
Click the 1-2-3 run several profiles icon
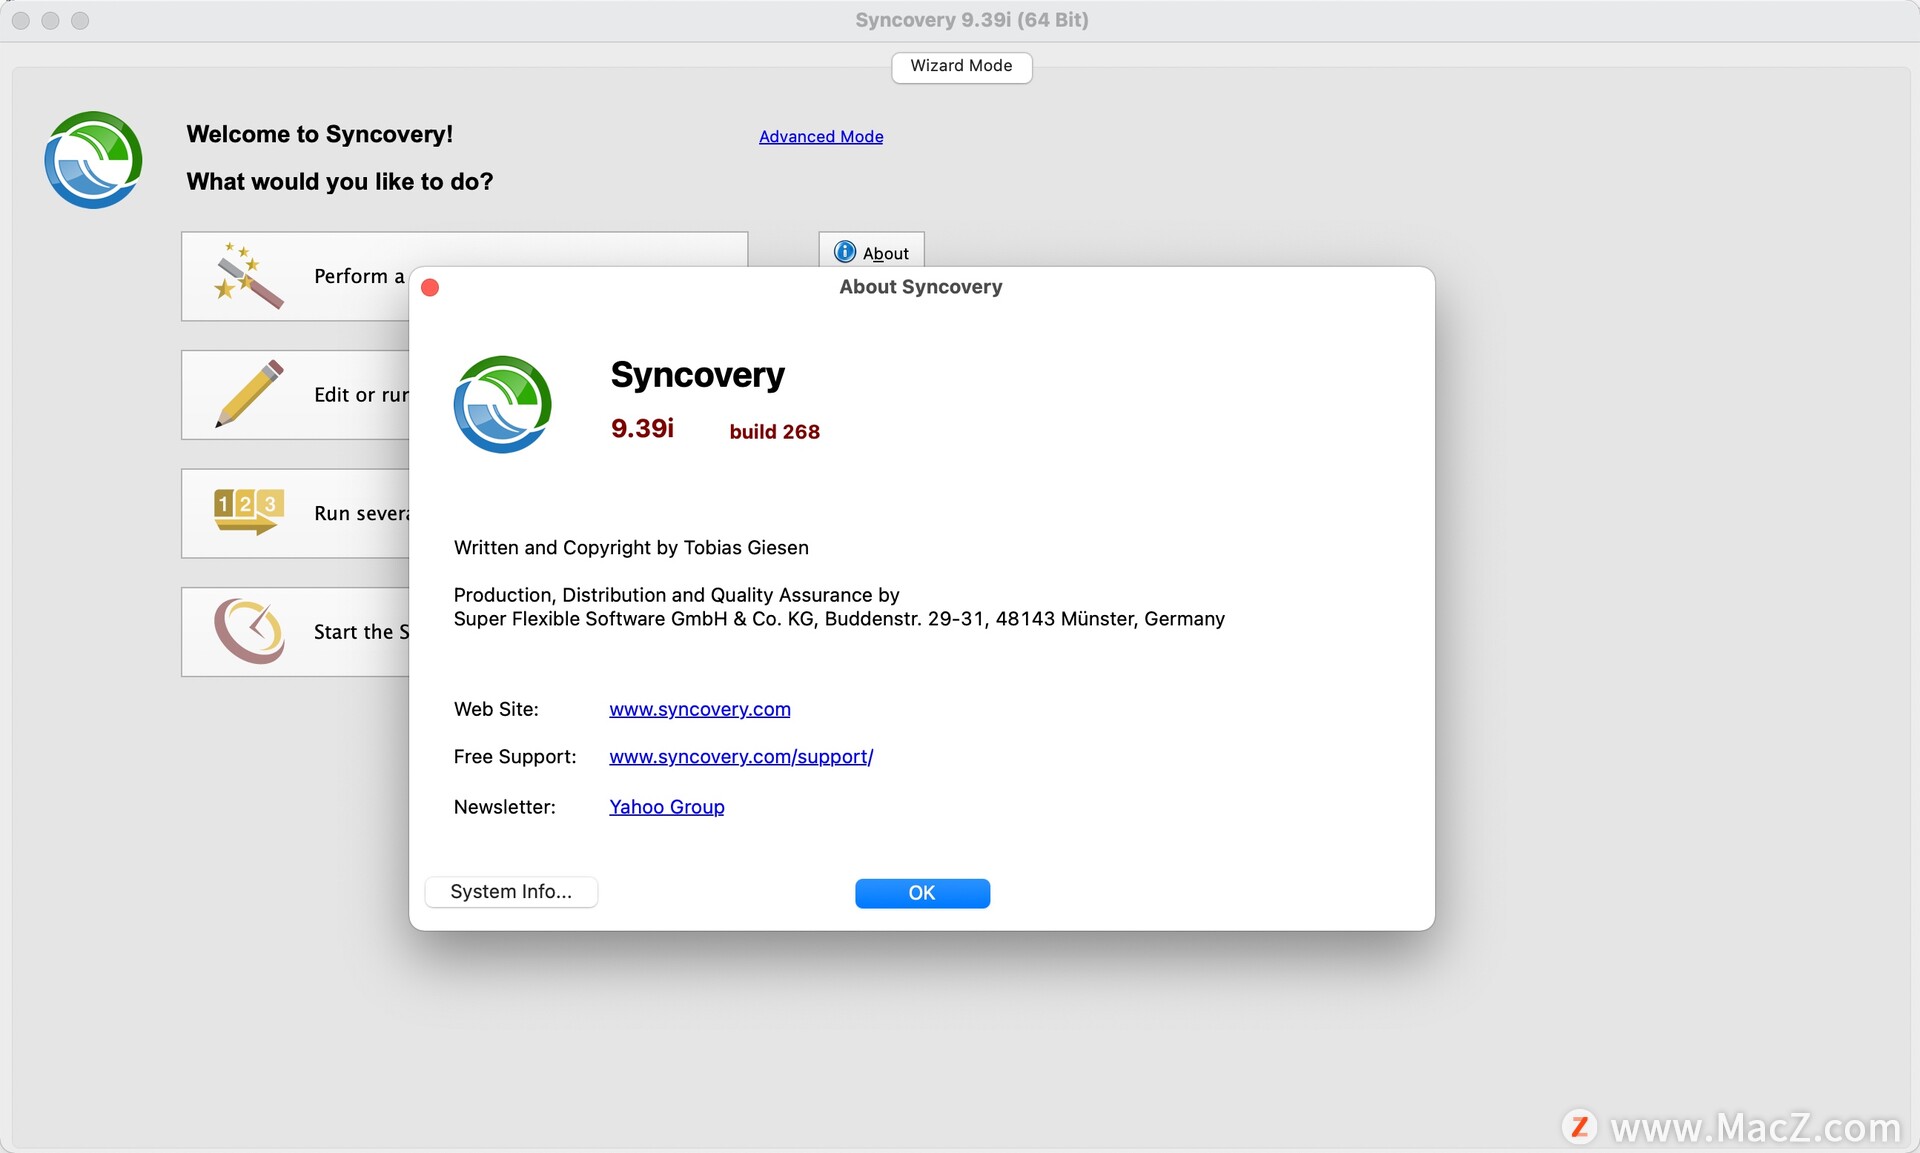[x=249, y=512]
